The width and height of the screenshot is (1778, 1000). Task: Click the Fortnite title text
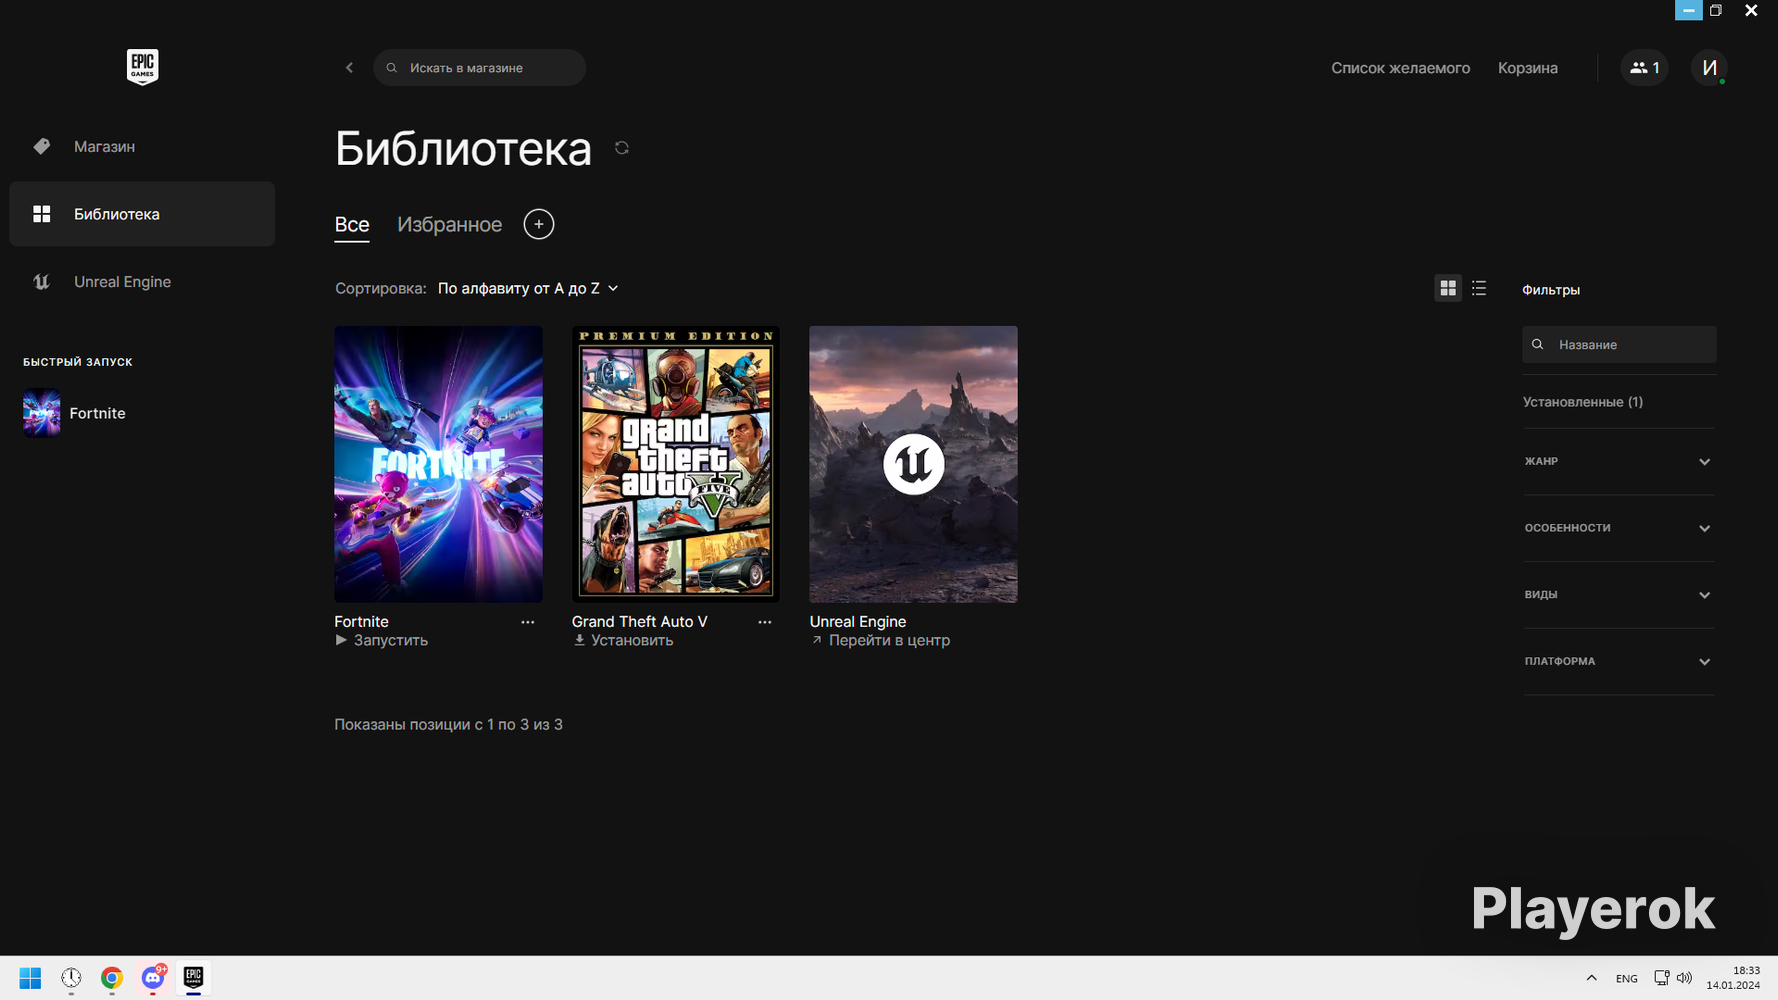point(362,622)
